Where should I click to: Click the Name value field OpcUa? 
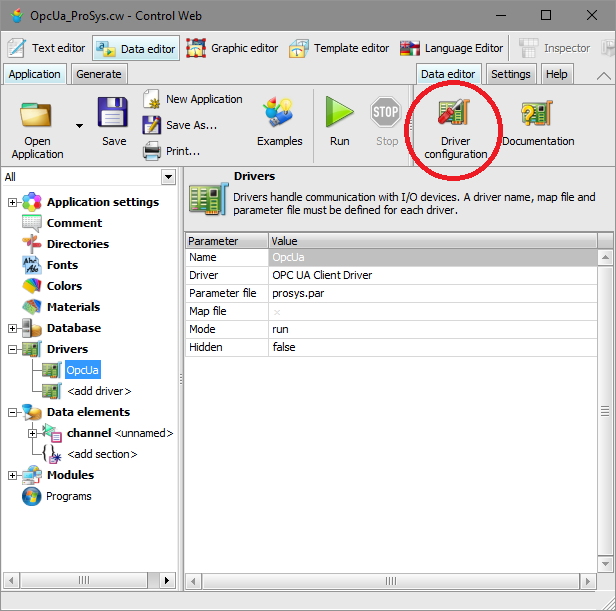pos(433,257)
